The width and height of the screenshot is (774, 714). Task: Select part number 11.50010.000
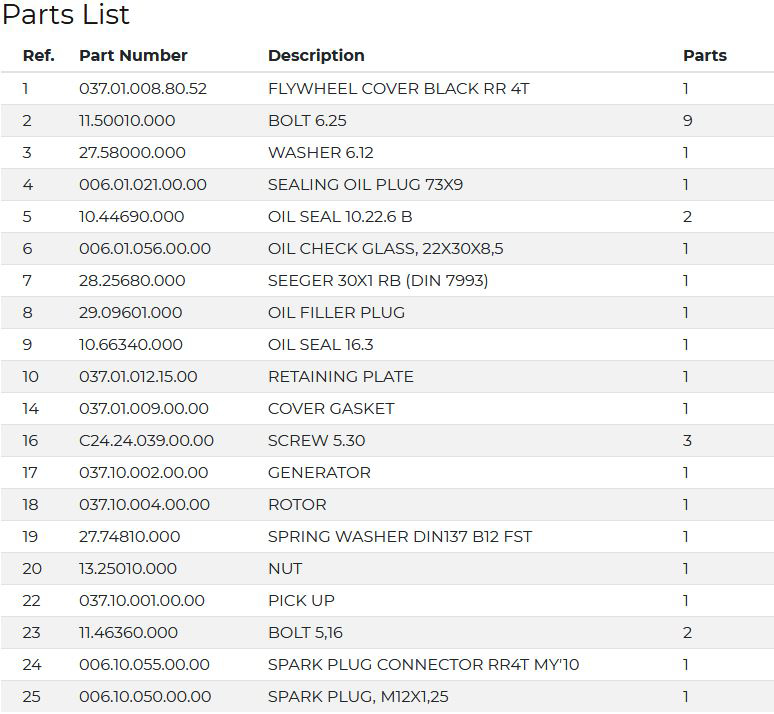coord(127,120)
